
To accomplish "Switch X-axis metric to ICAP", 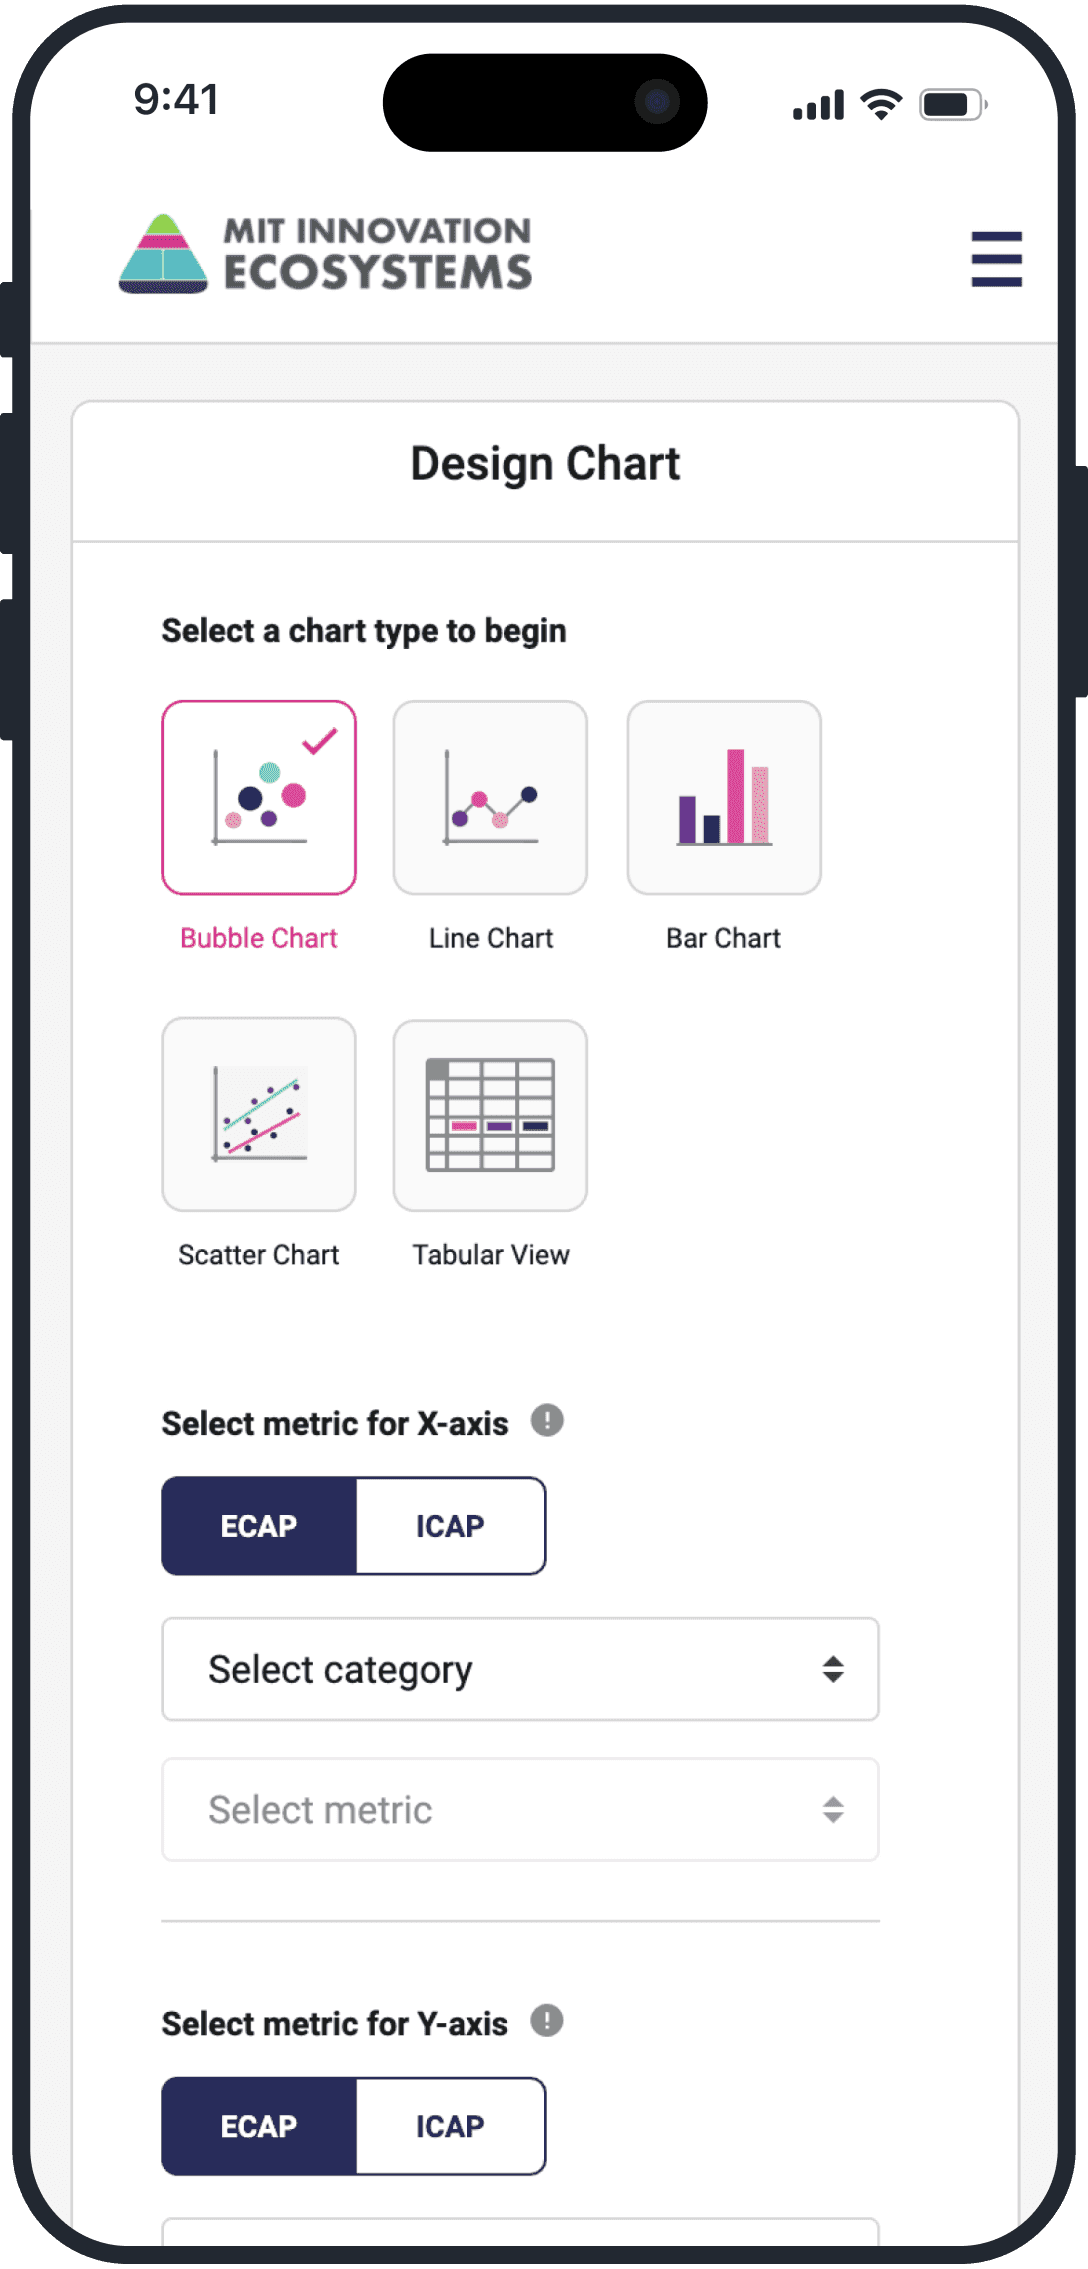I will coord(450,1526).
